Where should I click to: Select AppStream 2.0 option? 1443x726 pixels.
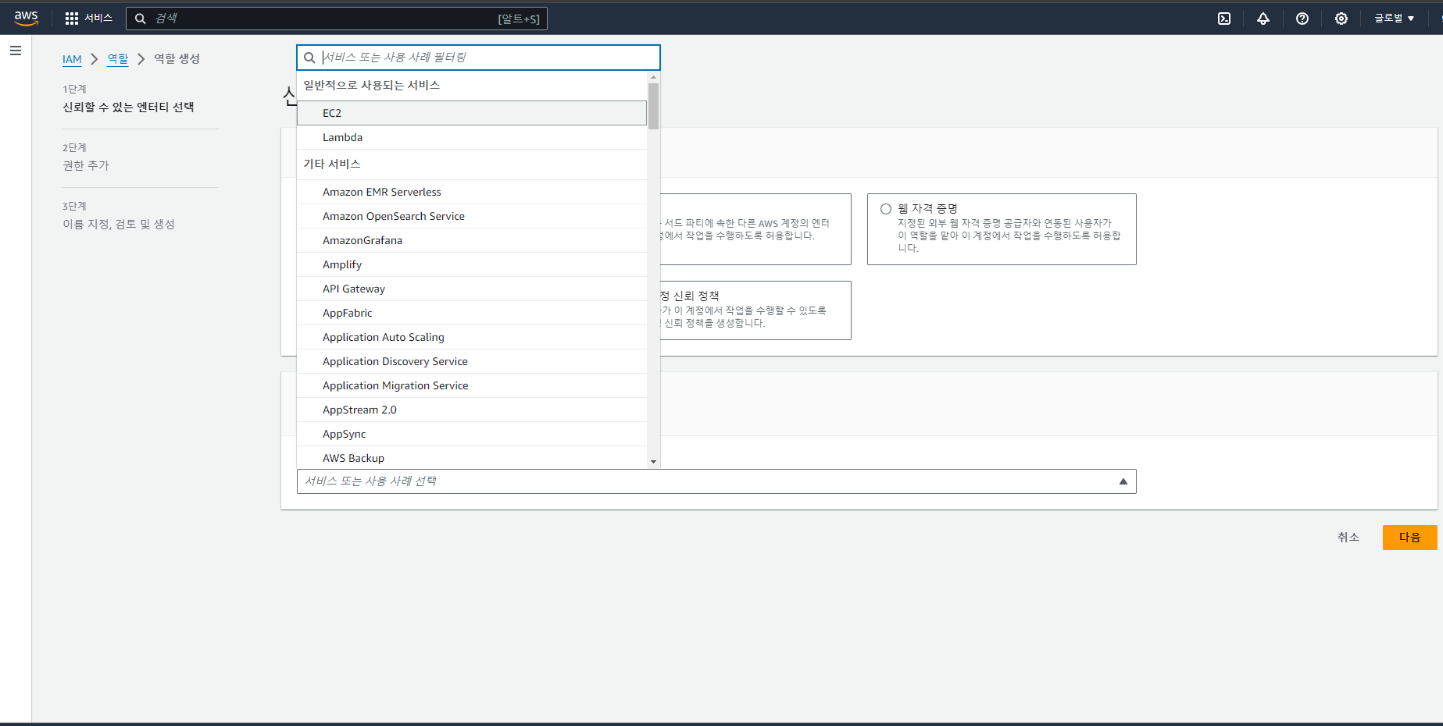(472, 410)
